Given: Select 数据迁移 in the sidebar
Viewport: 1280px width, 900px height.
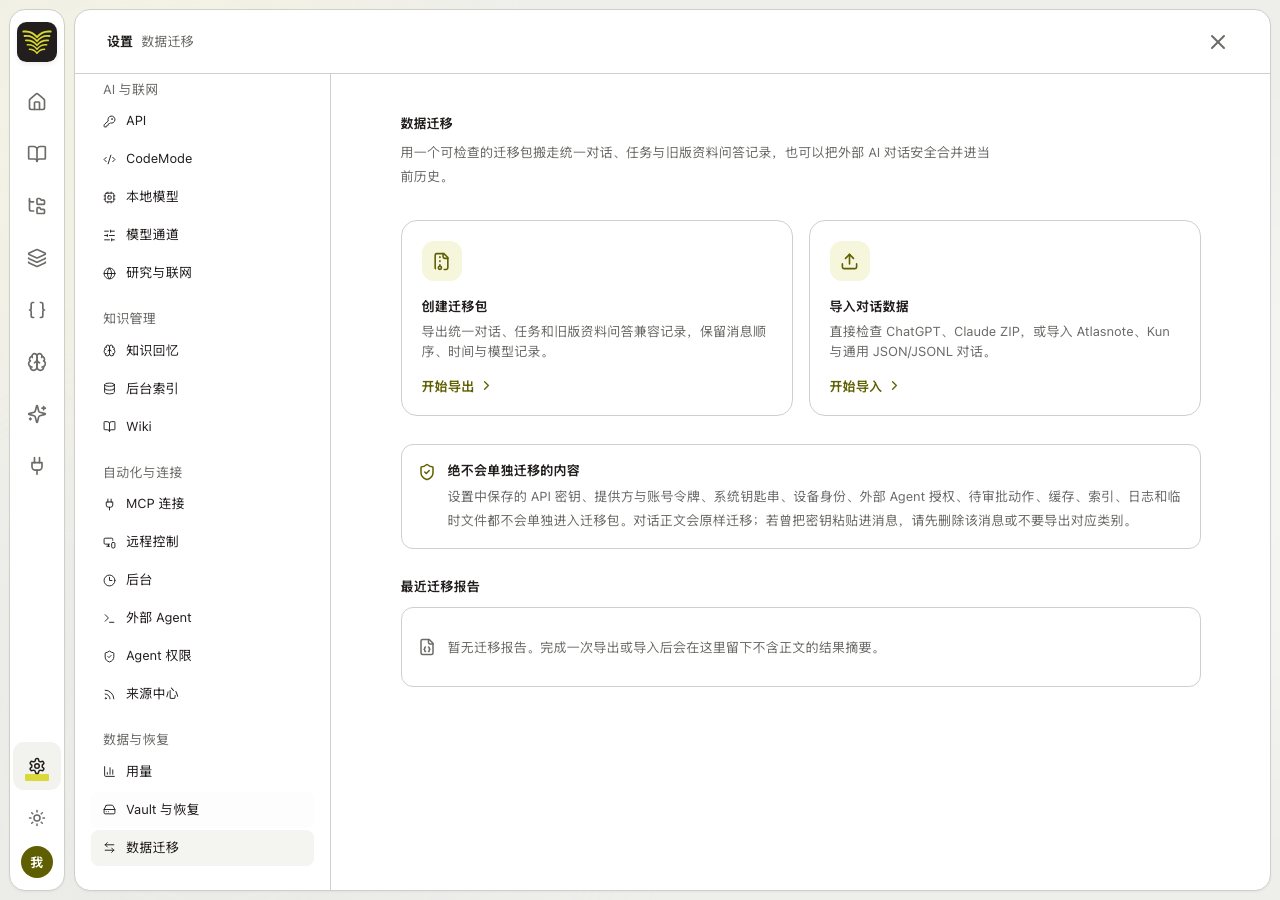Looking at the screenshot, I should coord(202,848).
